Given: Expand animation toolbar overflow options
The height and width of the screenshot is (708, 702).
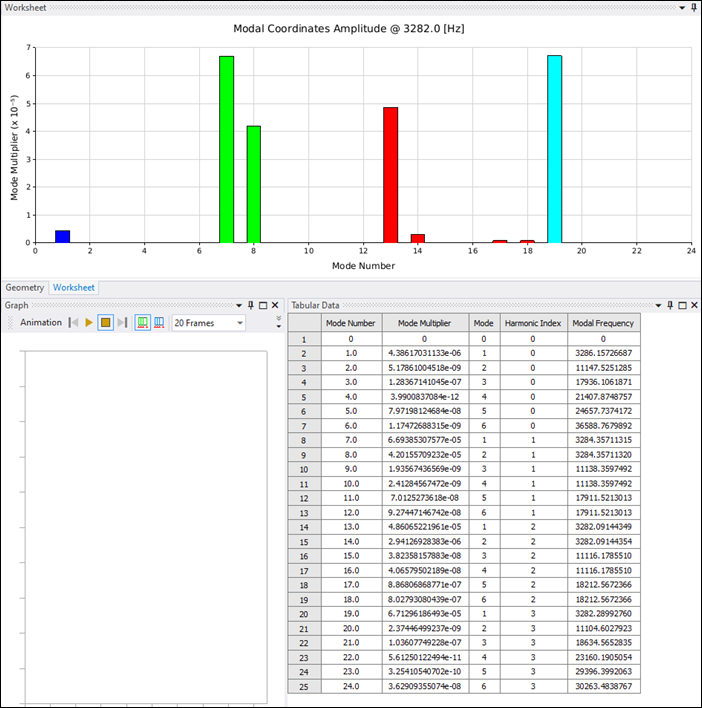Looking at the screenshot, I should point(279,322).
